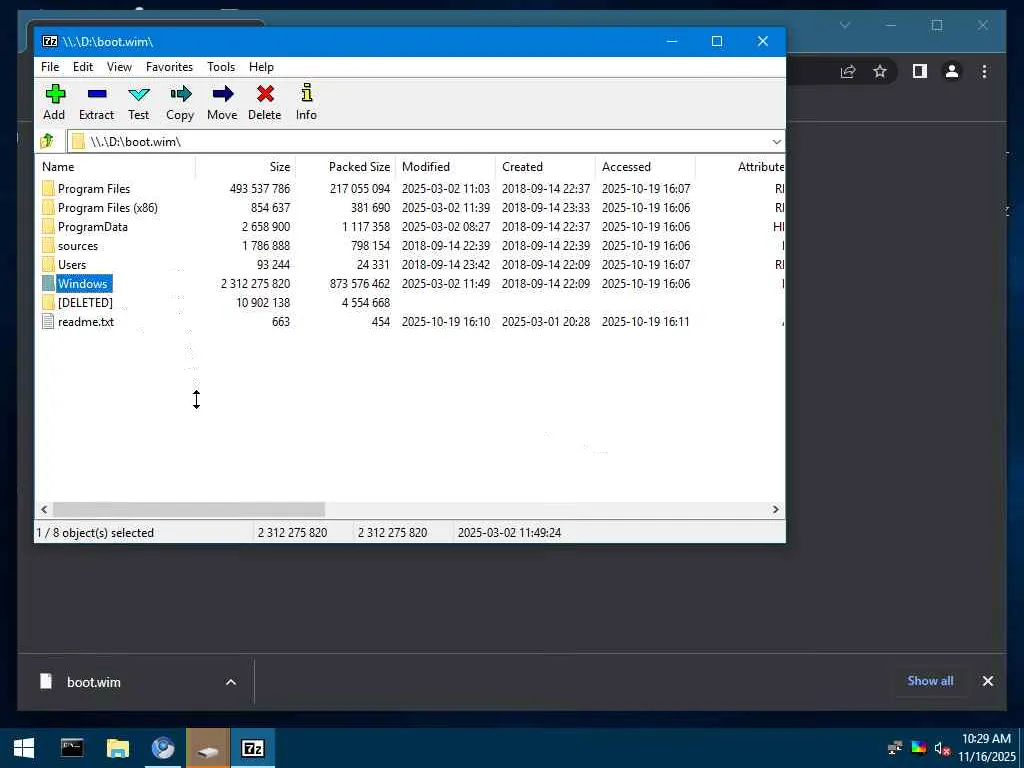Image resolution: width=1024 pixels, height=768 pixels.
Task: Open the browser tab search chevron
Action: click(844, 25)
